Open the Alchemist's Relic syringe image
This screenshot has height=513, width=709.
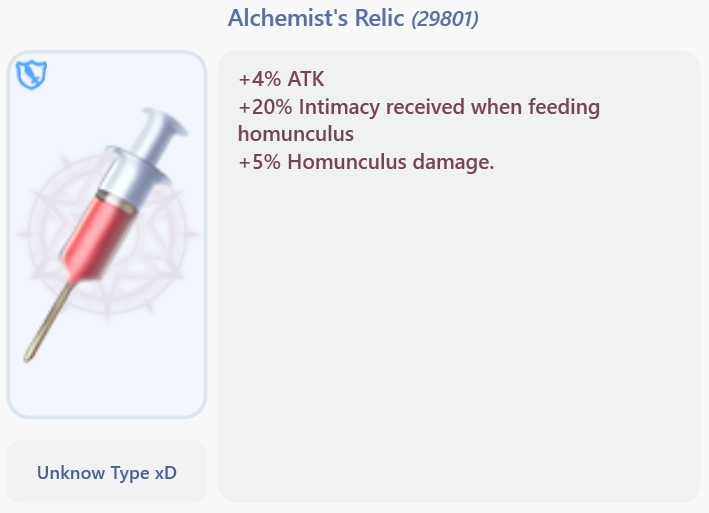tap(106, 233)
